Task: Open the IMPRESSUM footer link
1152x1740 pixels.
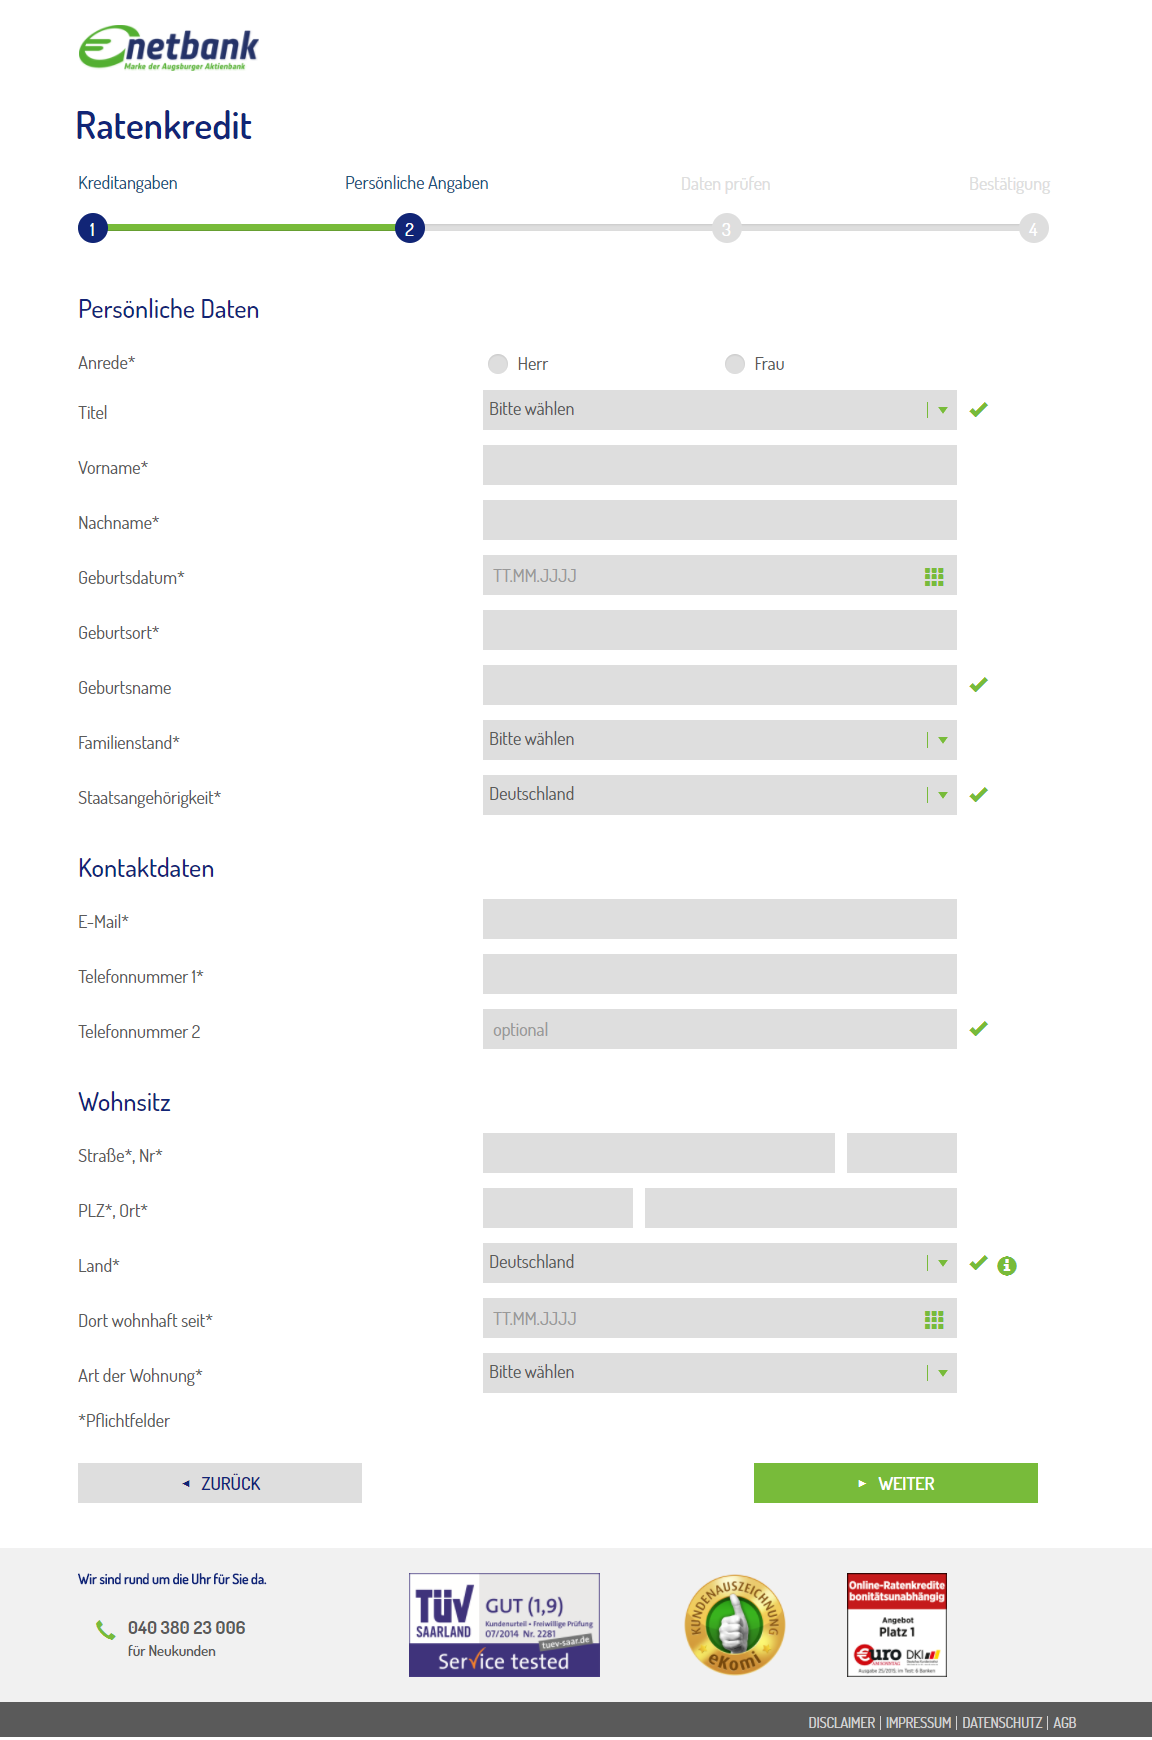Action: 918,1722
